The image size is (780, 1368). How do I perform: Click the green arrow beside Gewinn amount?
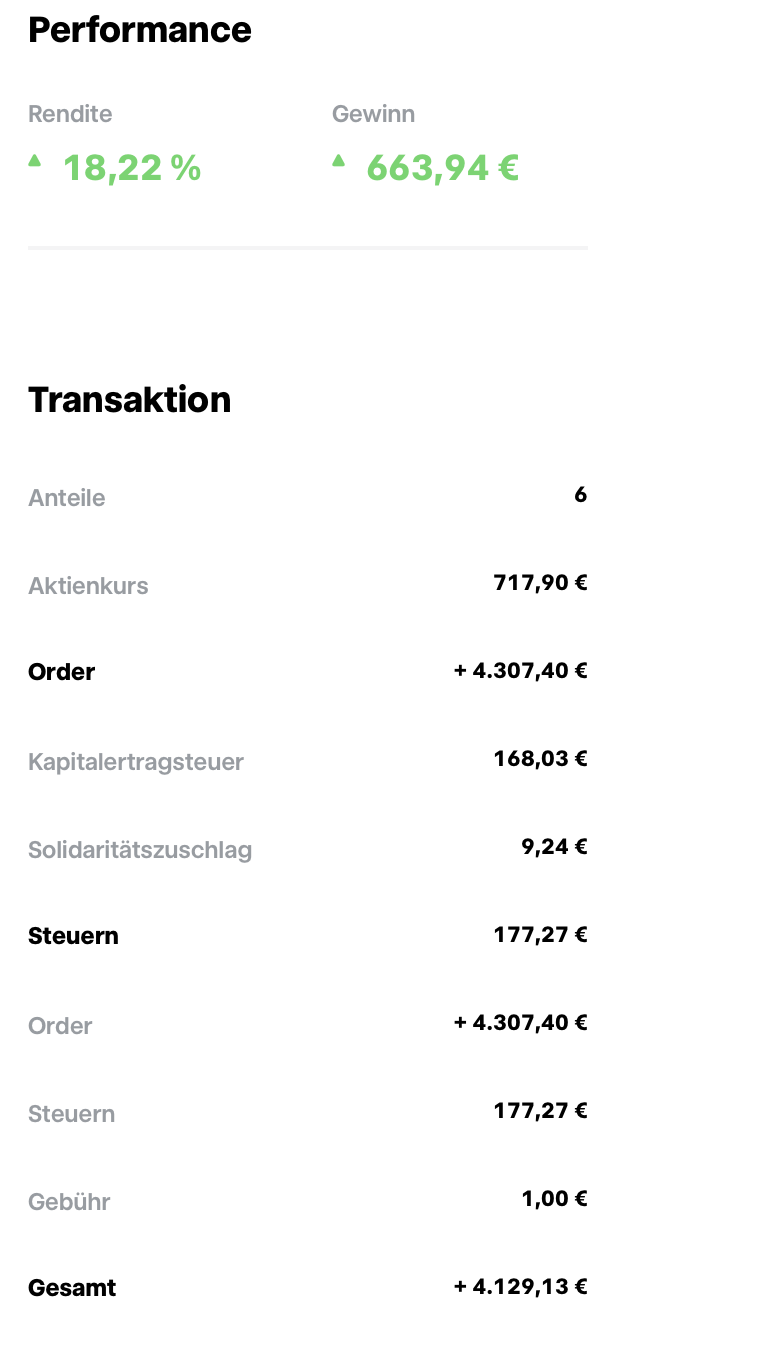pos(339,160)
